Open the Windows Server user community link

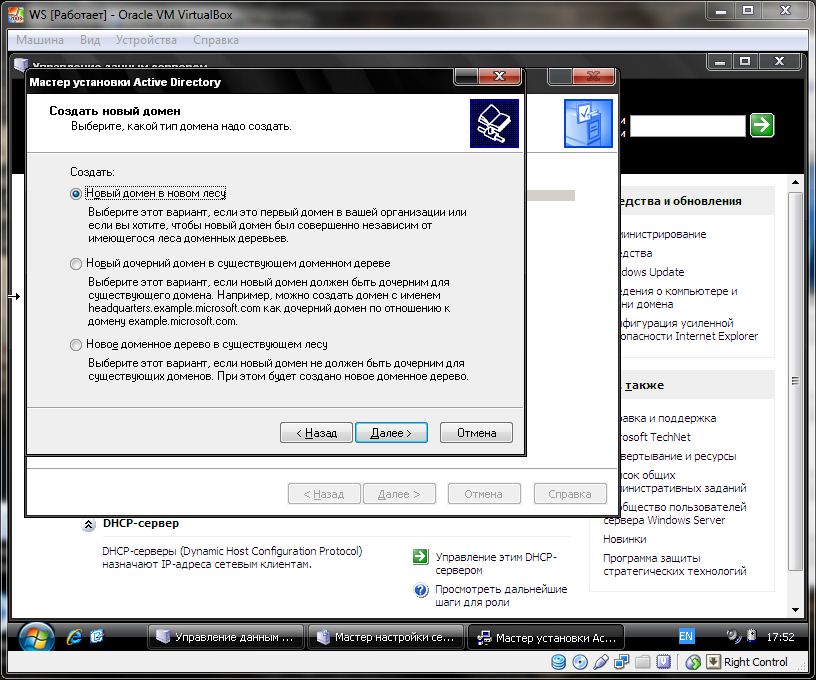(x=674, y=514)
